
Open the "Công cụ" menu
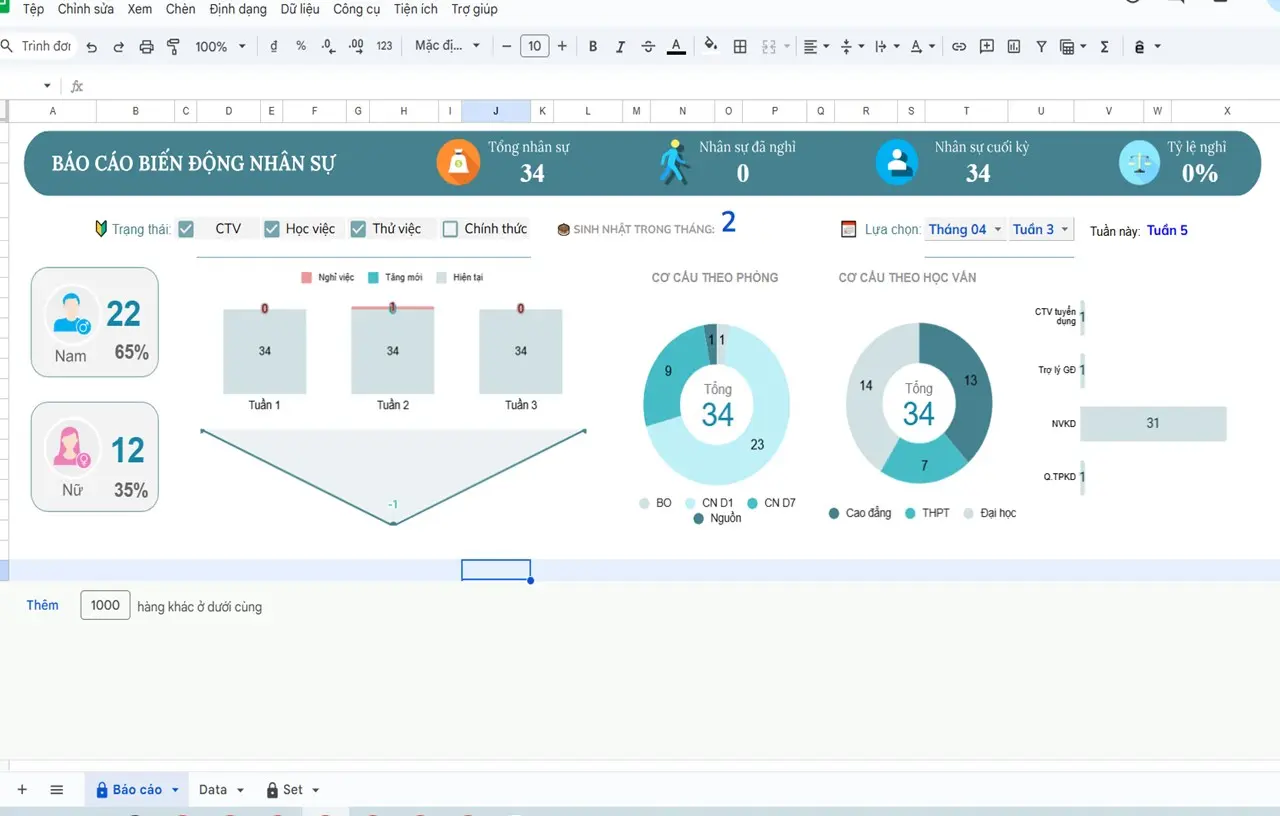[x=358, y=9]
